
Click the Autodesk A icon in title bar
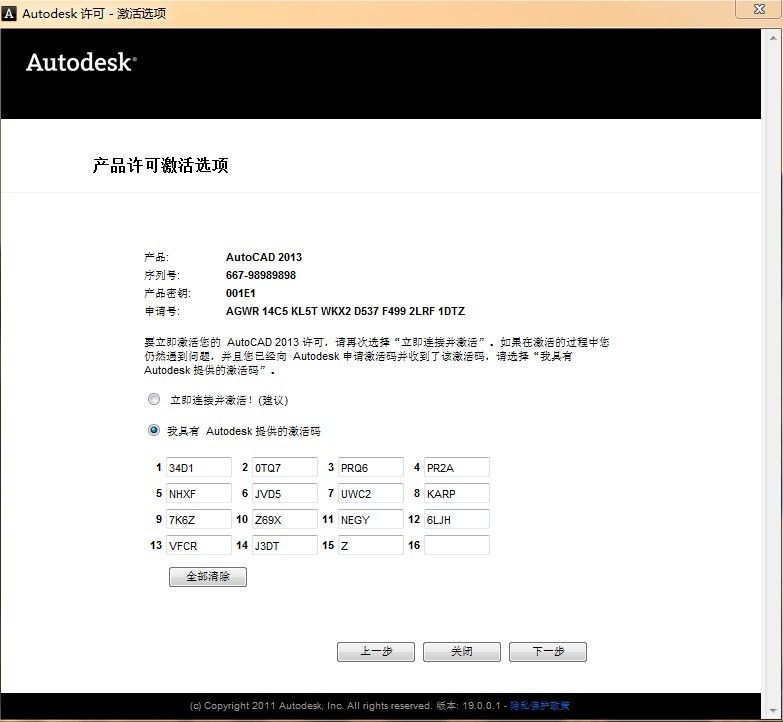[x=8, y=13]
